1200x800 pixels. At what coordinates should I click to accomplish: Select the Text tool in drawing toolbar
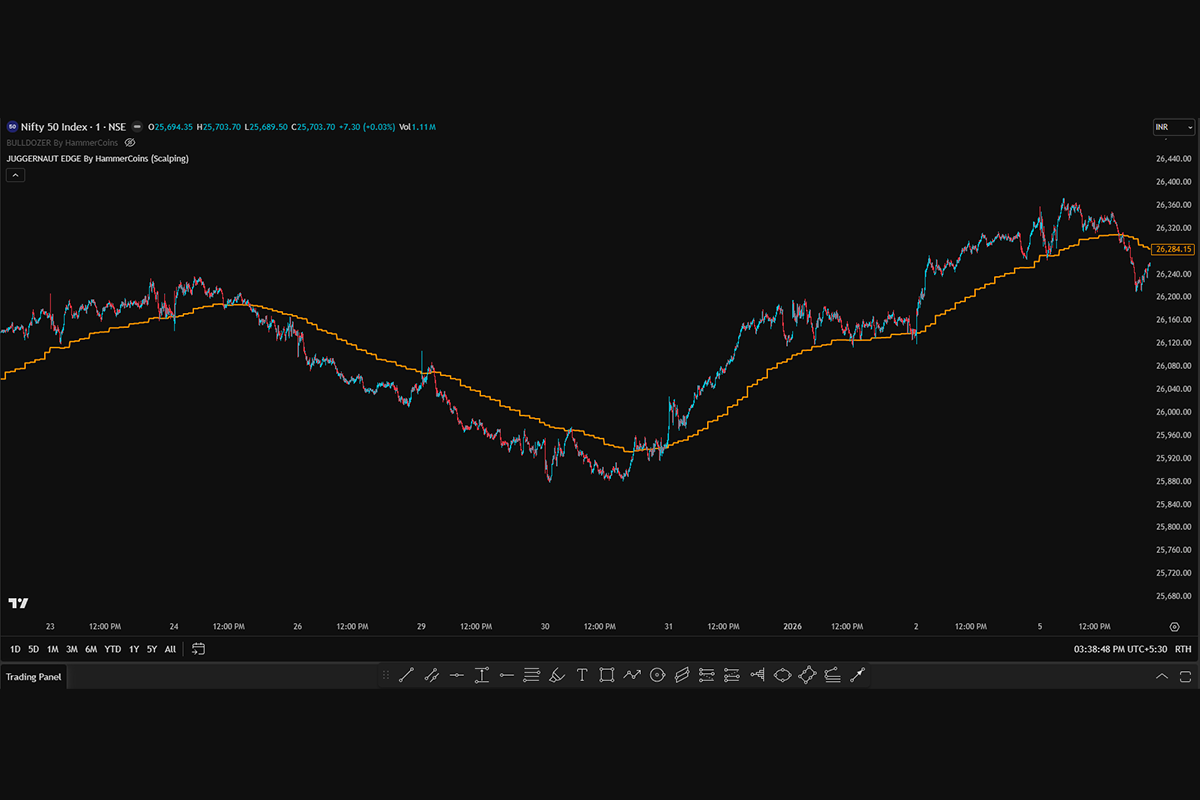coord(582,675)
